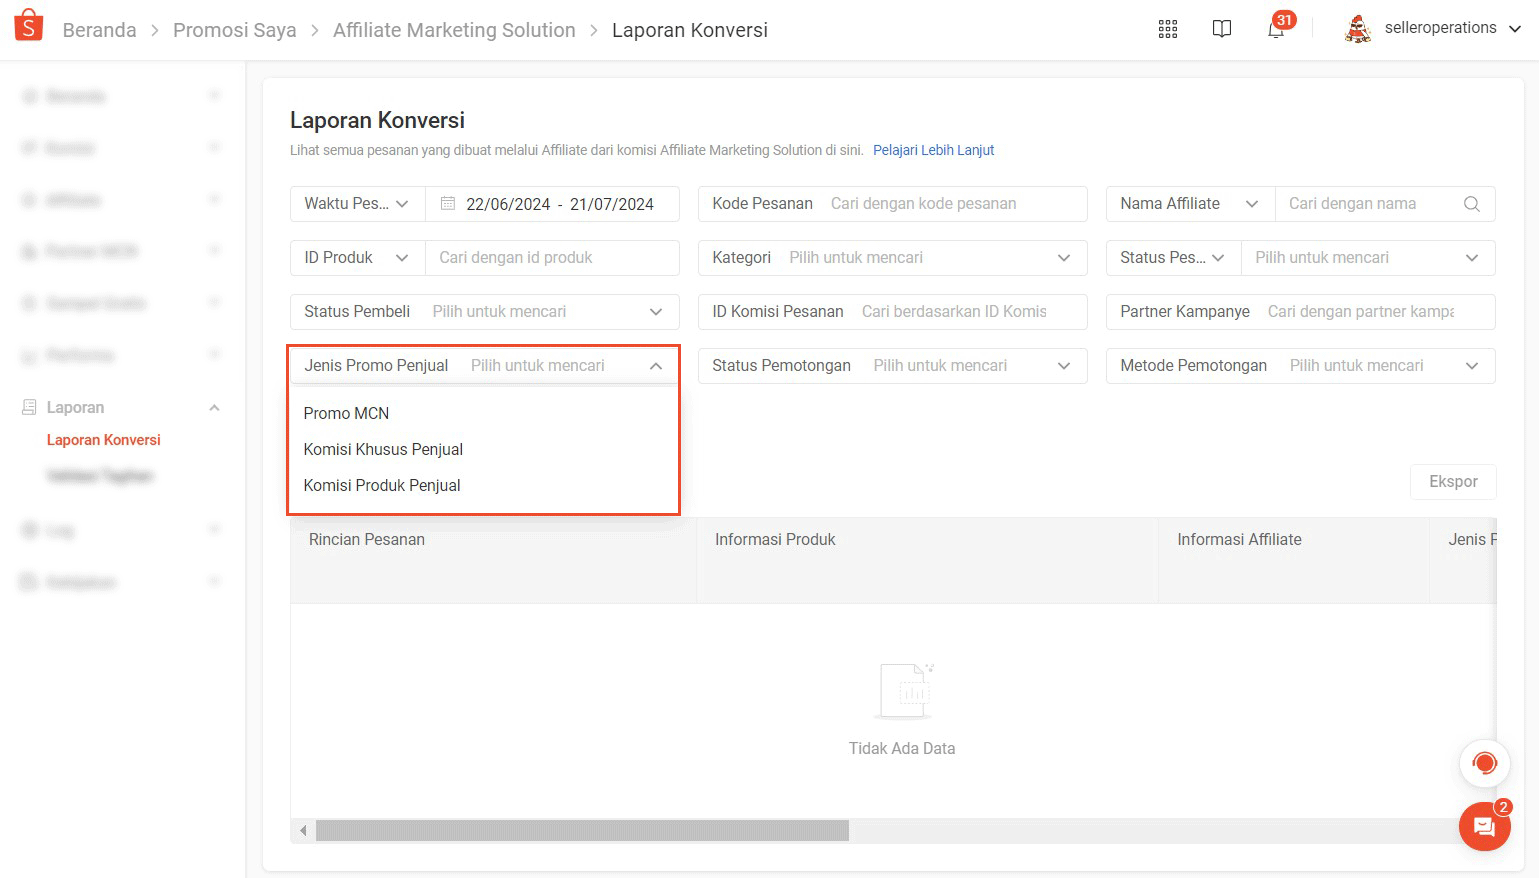This screenshot has height=878, width=1539.
Task: Select Promo MCN option
Action: (x=346, y=413)
